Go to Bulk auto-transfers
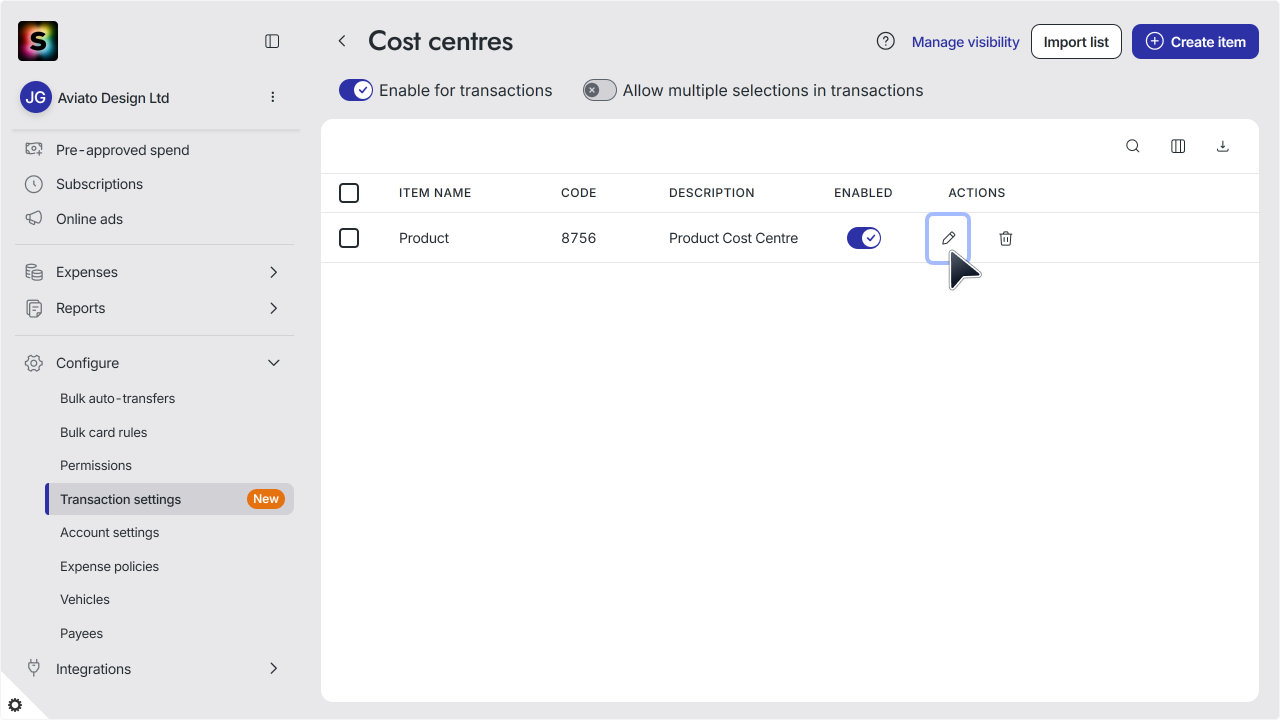 (x=117, y=398)
